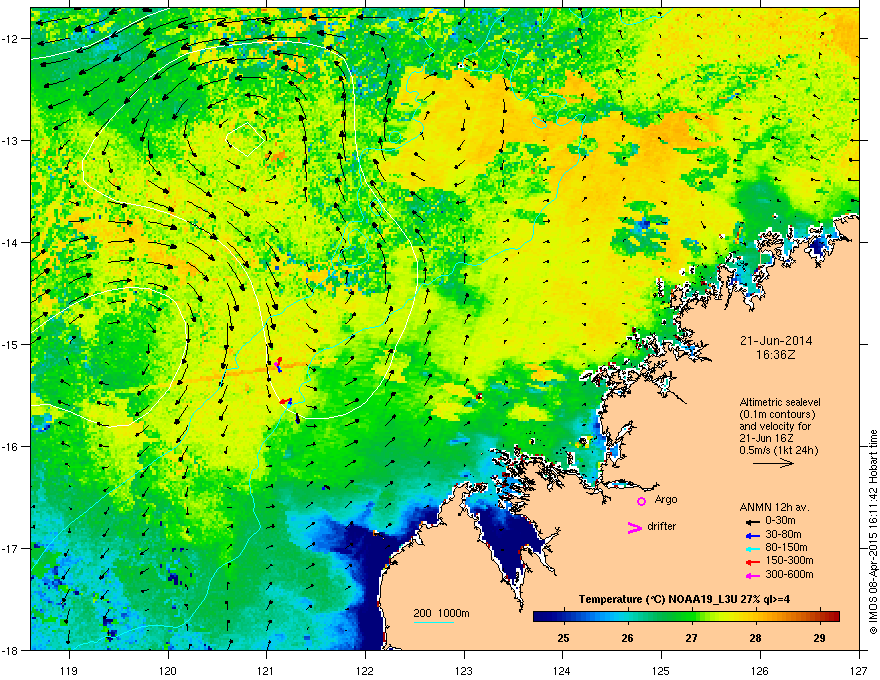Click latitude axis label -16
Viewport: 880px width, 680px height.
(x=11, y=447)
